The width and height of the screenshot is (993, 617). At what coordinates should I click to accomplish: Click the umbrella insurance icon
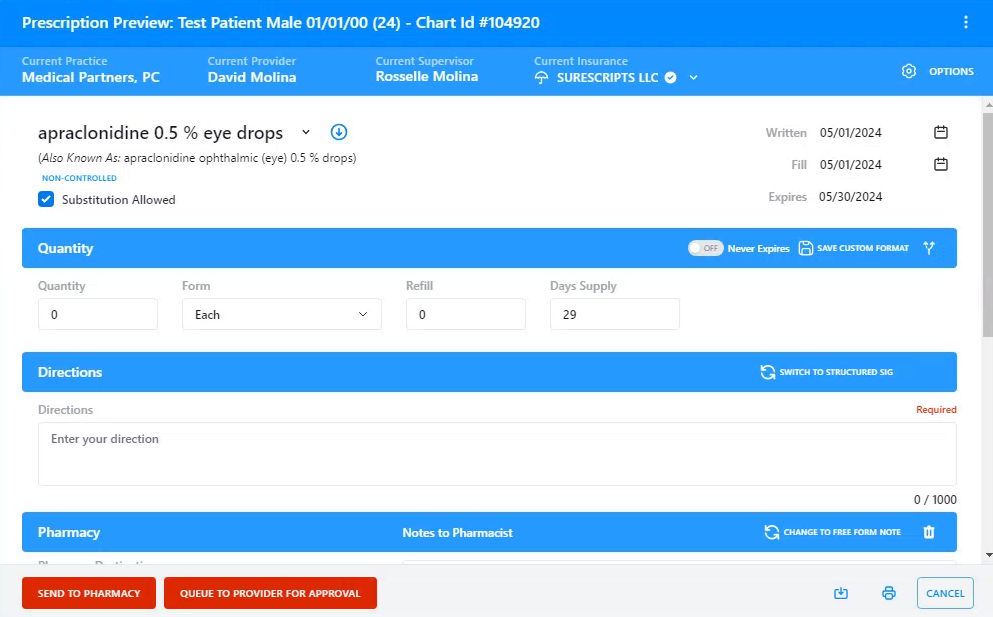541,77
